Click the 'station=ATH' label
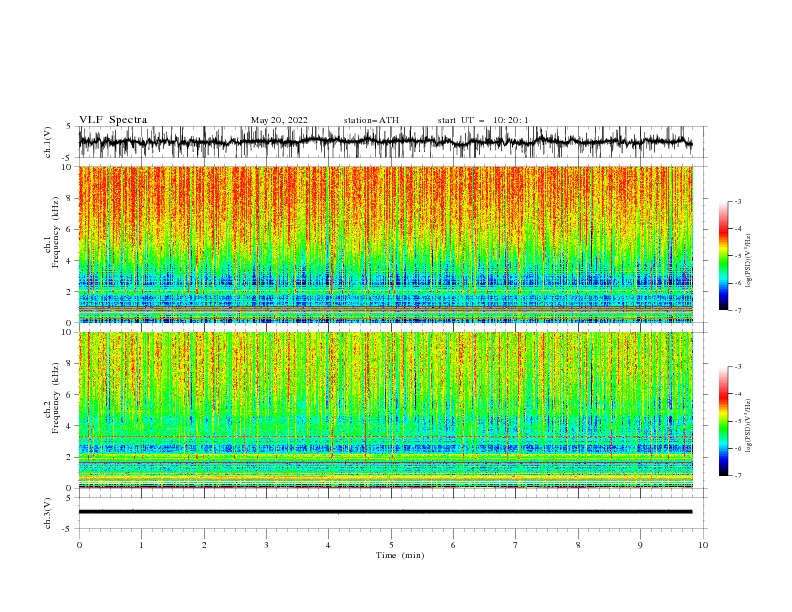This screenshot has height=612, width=792. [x=371, y=120]
